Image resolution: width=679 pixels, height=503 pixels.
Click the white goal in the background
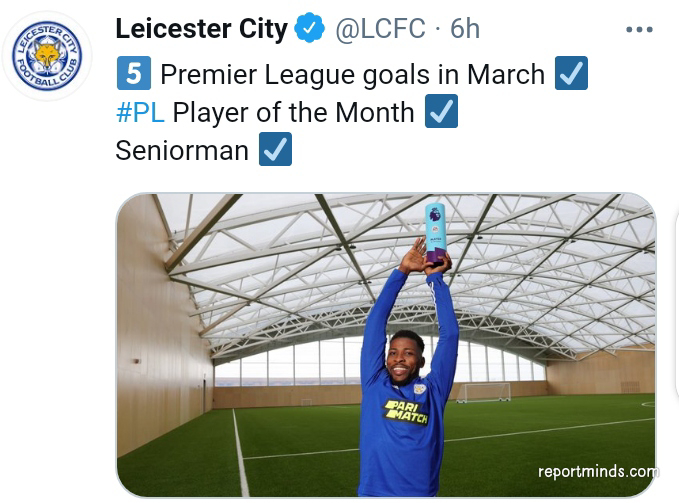481,391
